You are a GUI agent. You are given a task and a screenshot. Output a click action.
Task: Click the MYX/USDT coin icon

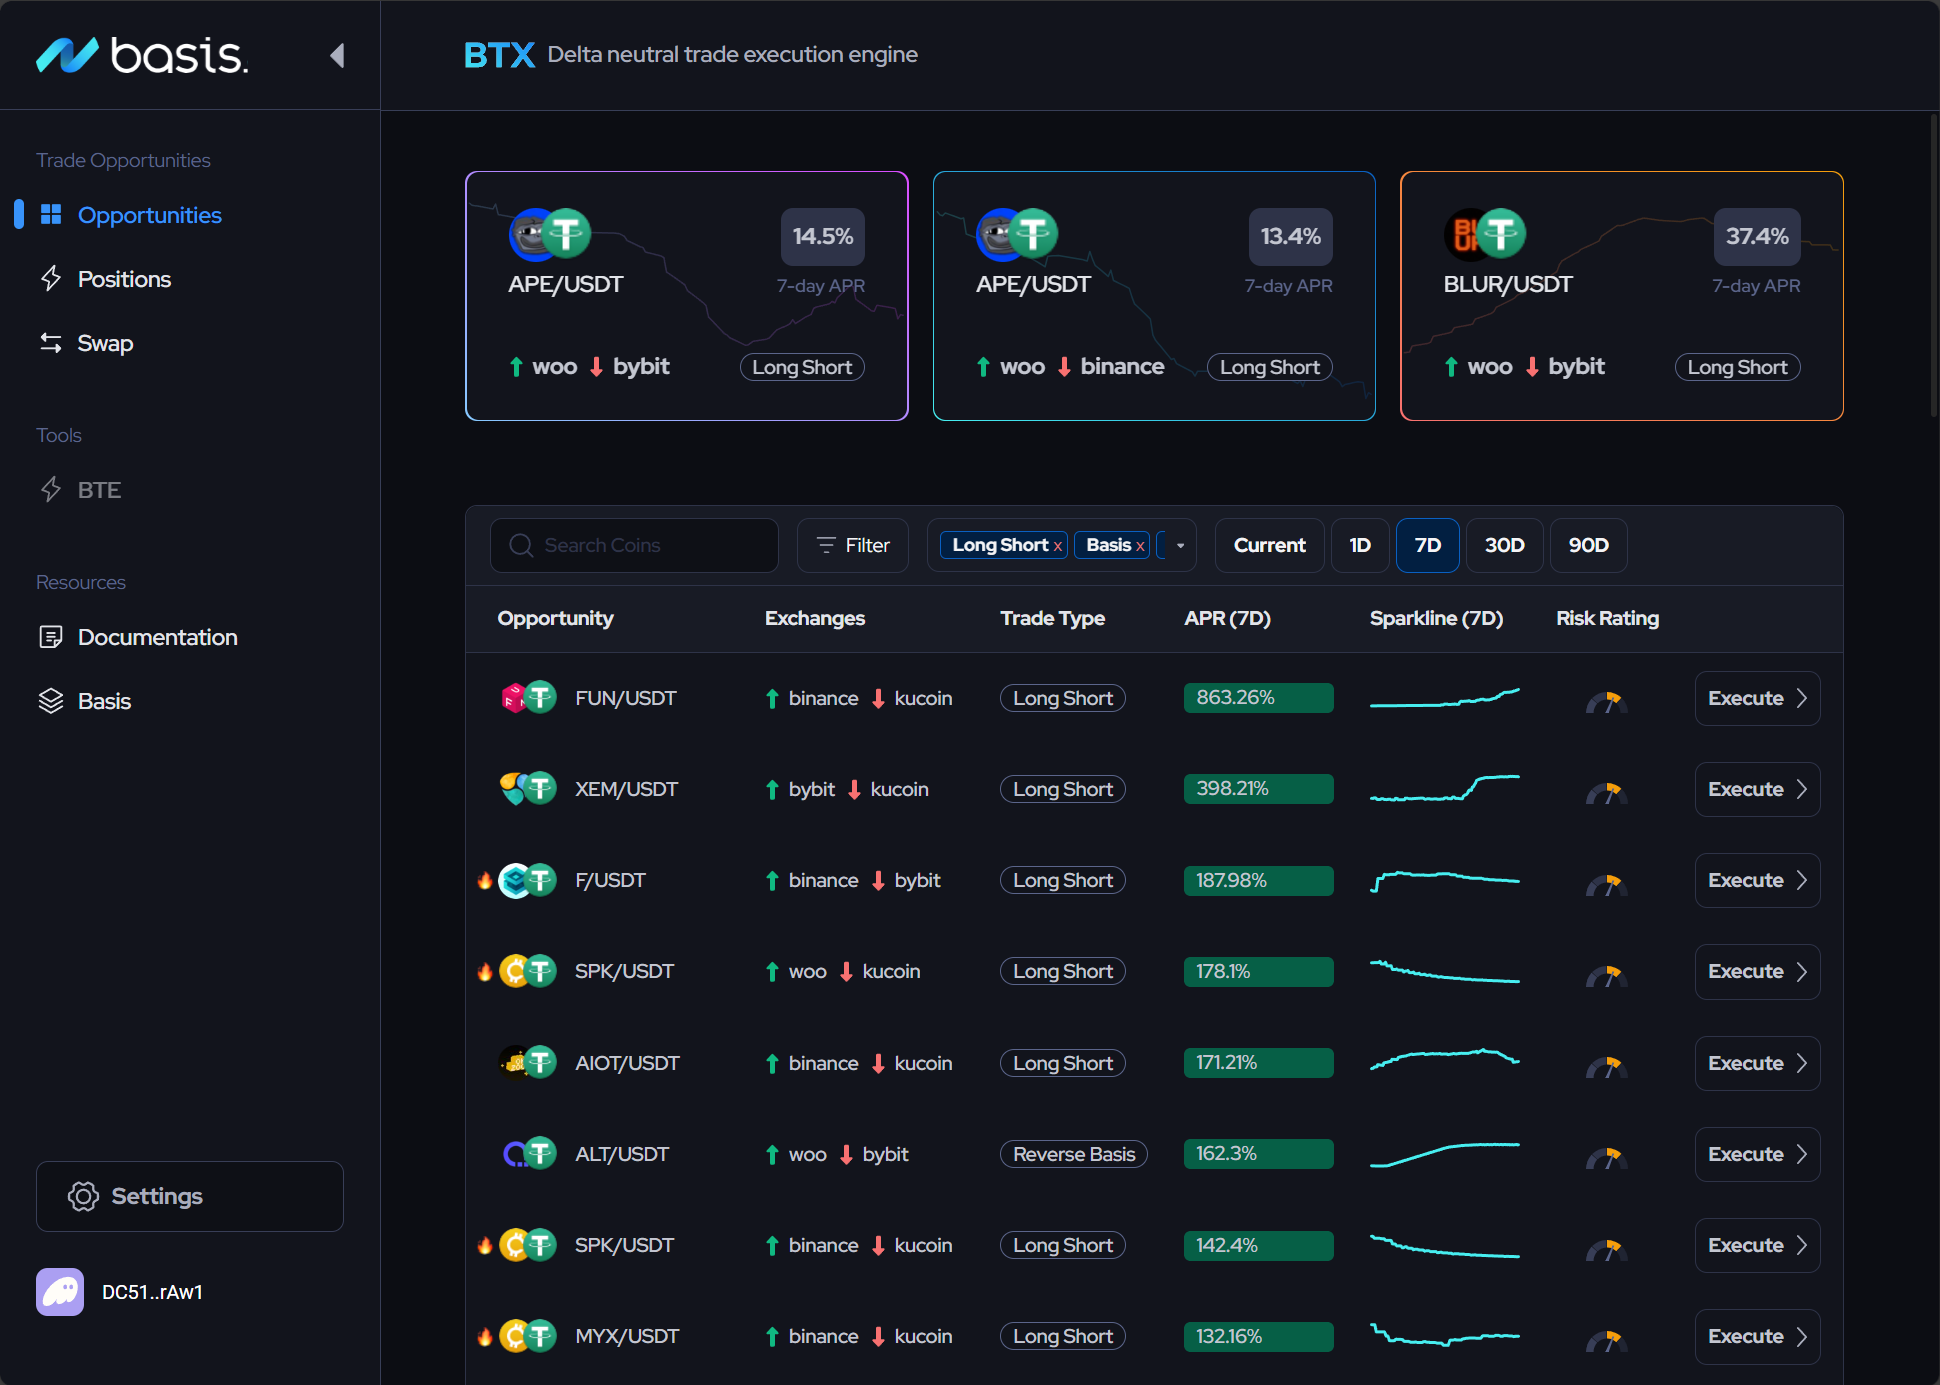(528, 1335)
